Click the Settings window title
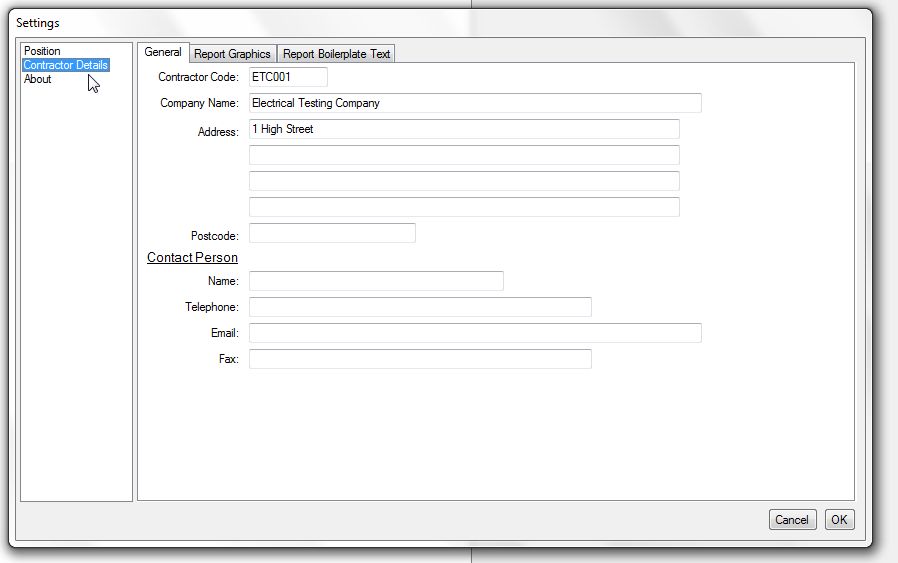This screenshot has width=898, height=563. tap(38, 23)
